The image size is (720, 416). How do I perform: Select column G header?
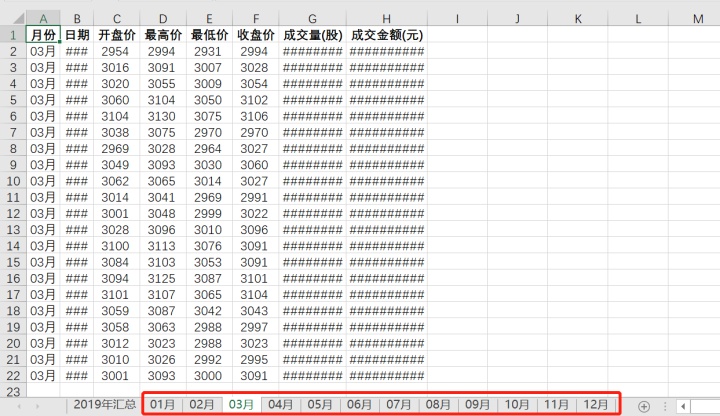(312, 19)
